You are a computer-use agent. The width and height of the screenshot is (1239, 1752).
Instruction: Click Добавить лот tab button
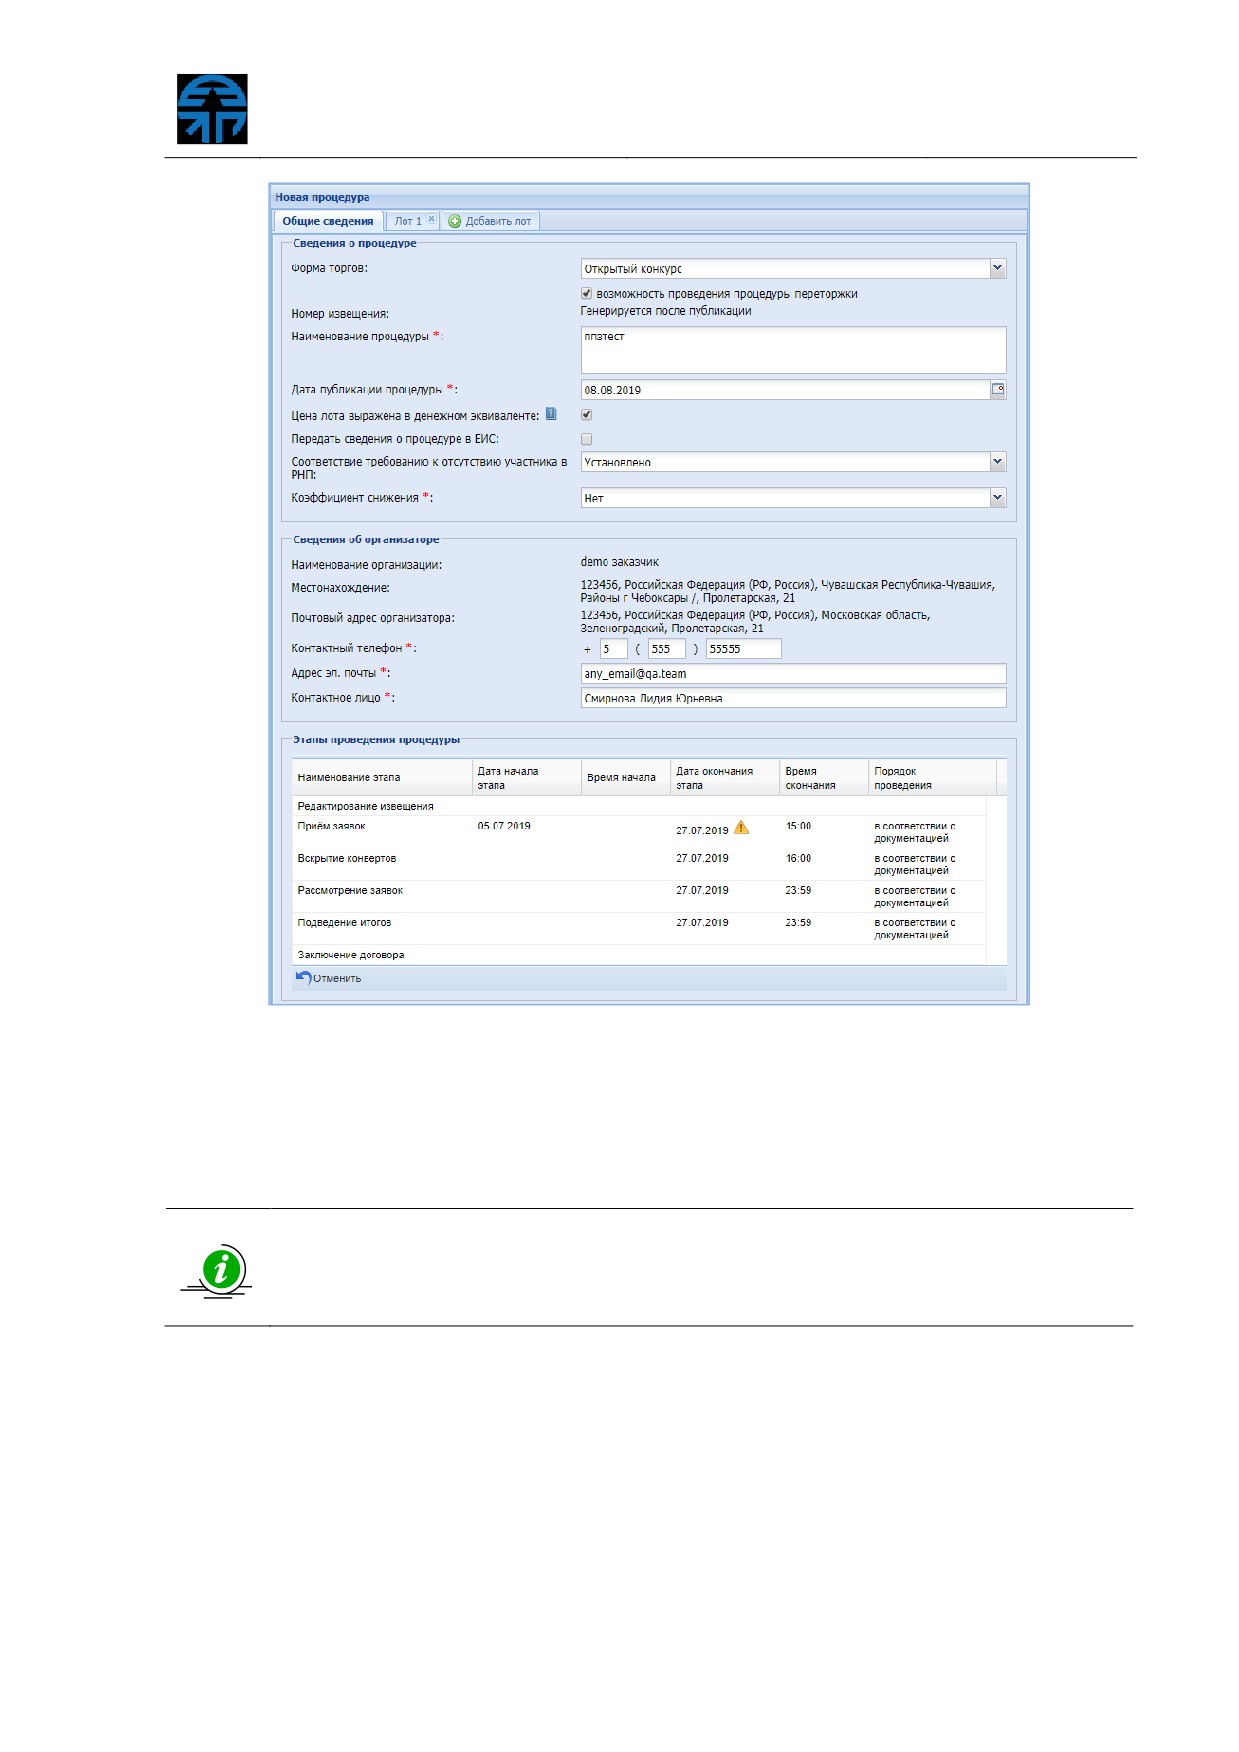491,221
